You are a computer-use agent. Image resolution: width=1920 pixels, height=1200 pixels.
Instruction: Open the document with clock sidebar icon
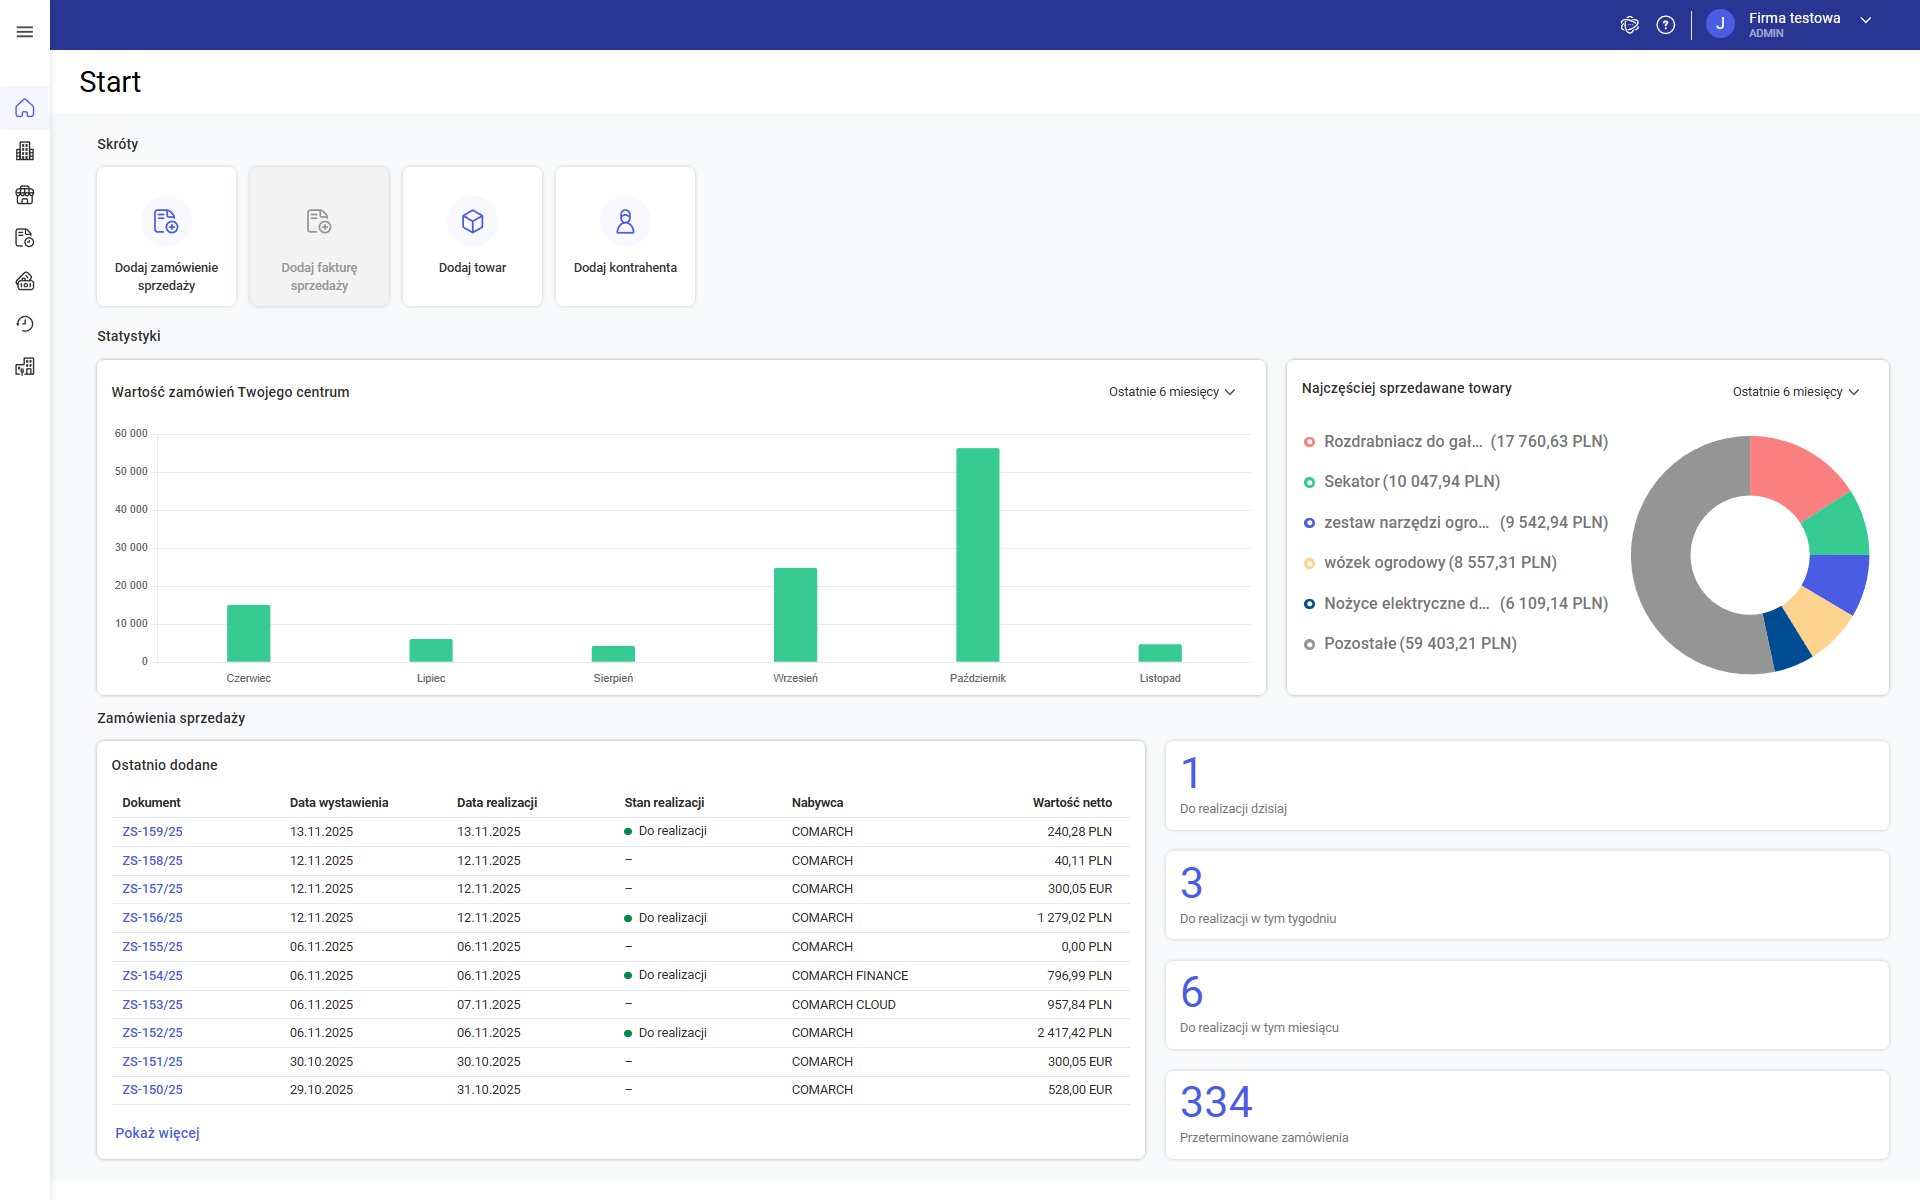point(25,238)
